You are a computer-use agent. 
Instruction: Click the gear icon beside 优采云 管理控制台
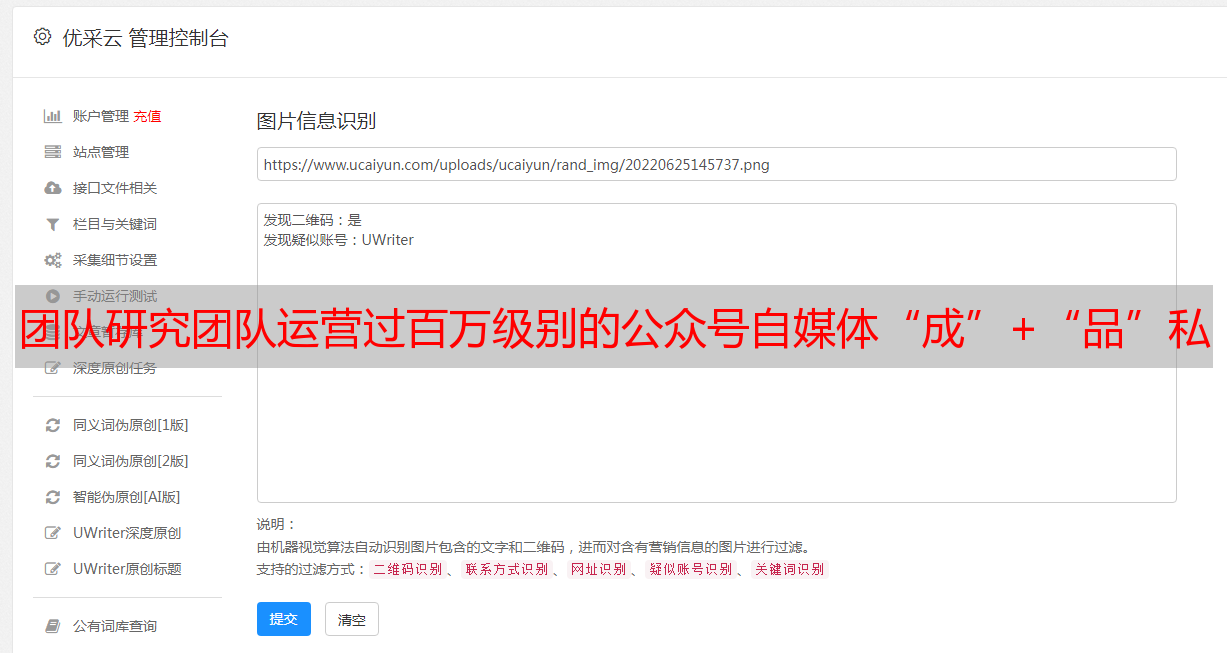click(x=42, y=38)
